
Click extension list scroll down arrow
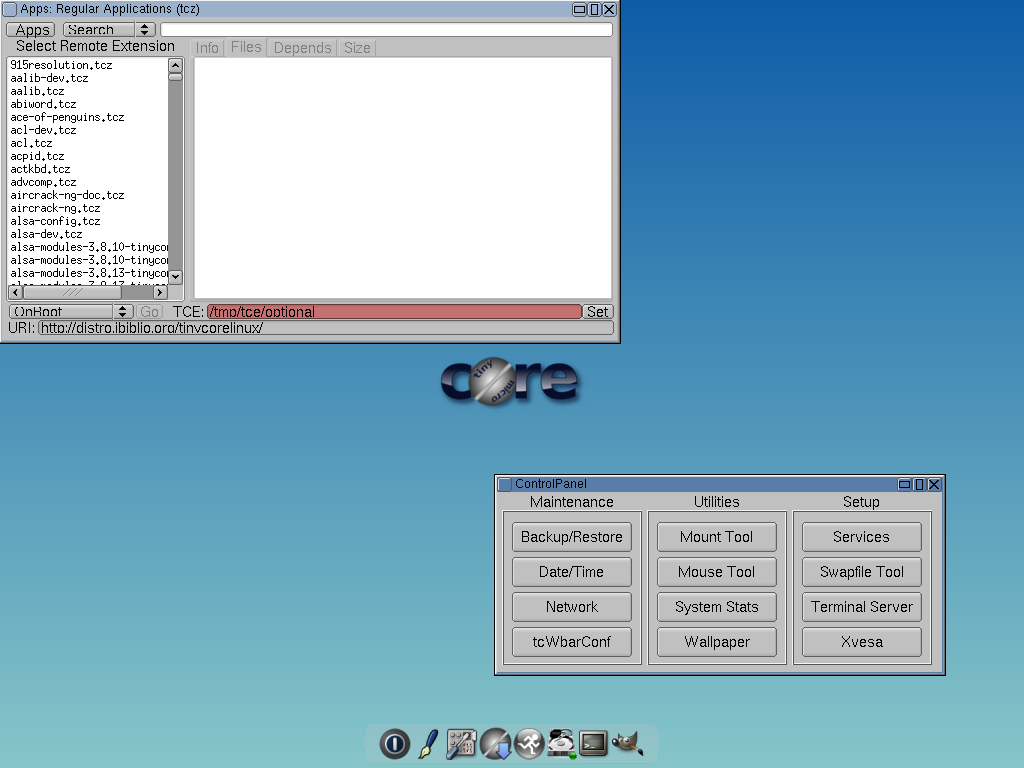tap(175, 277)
